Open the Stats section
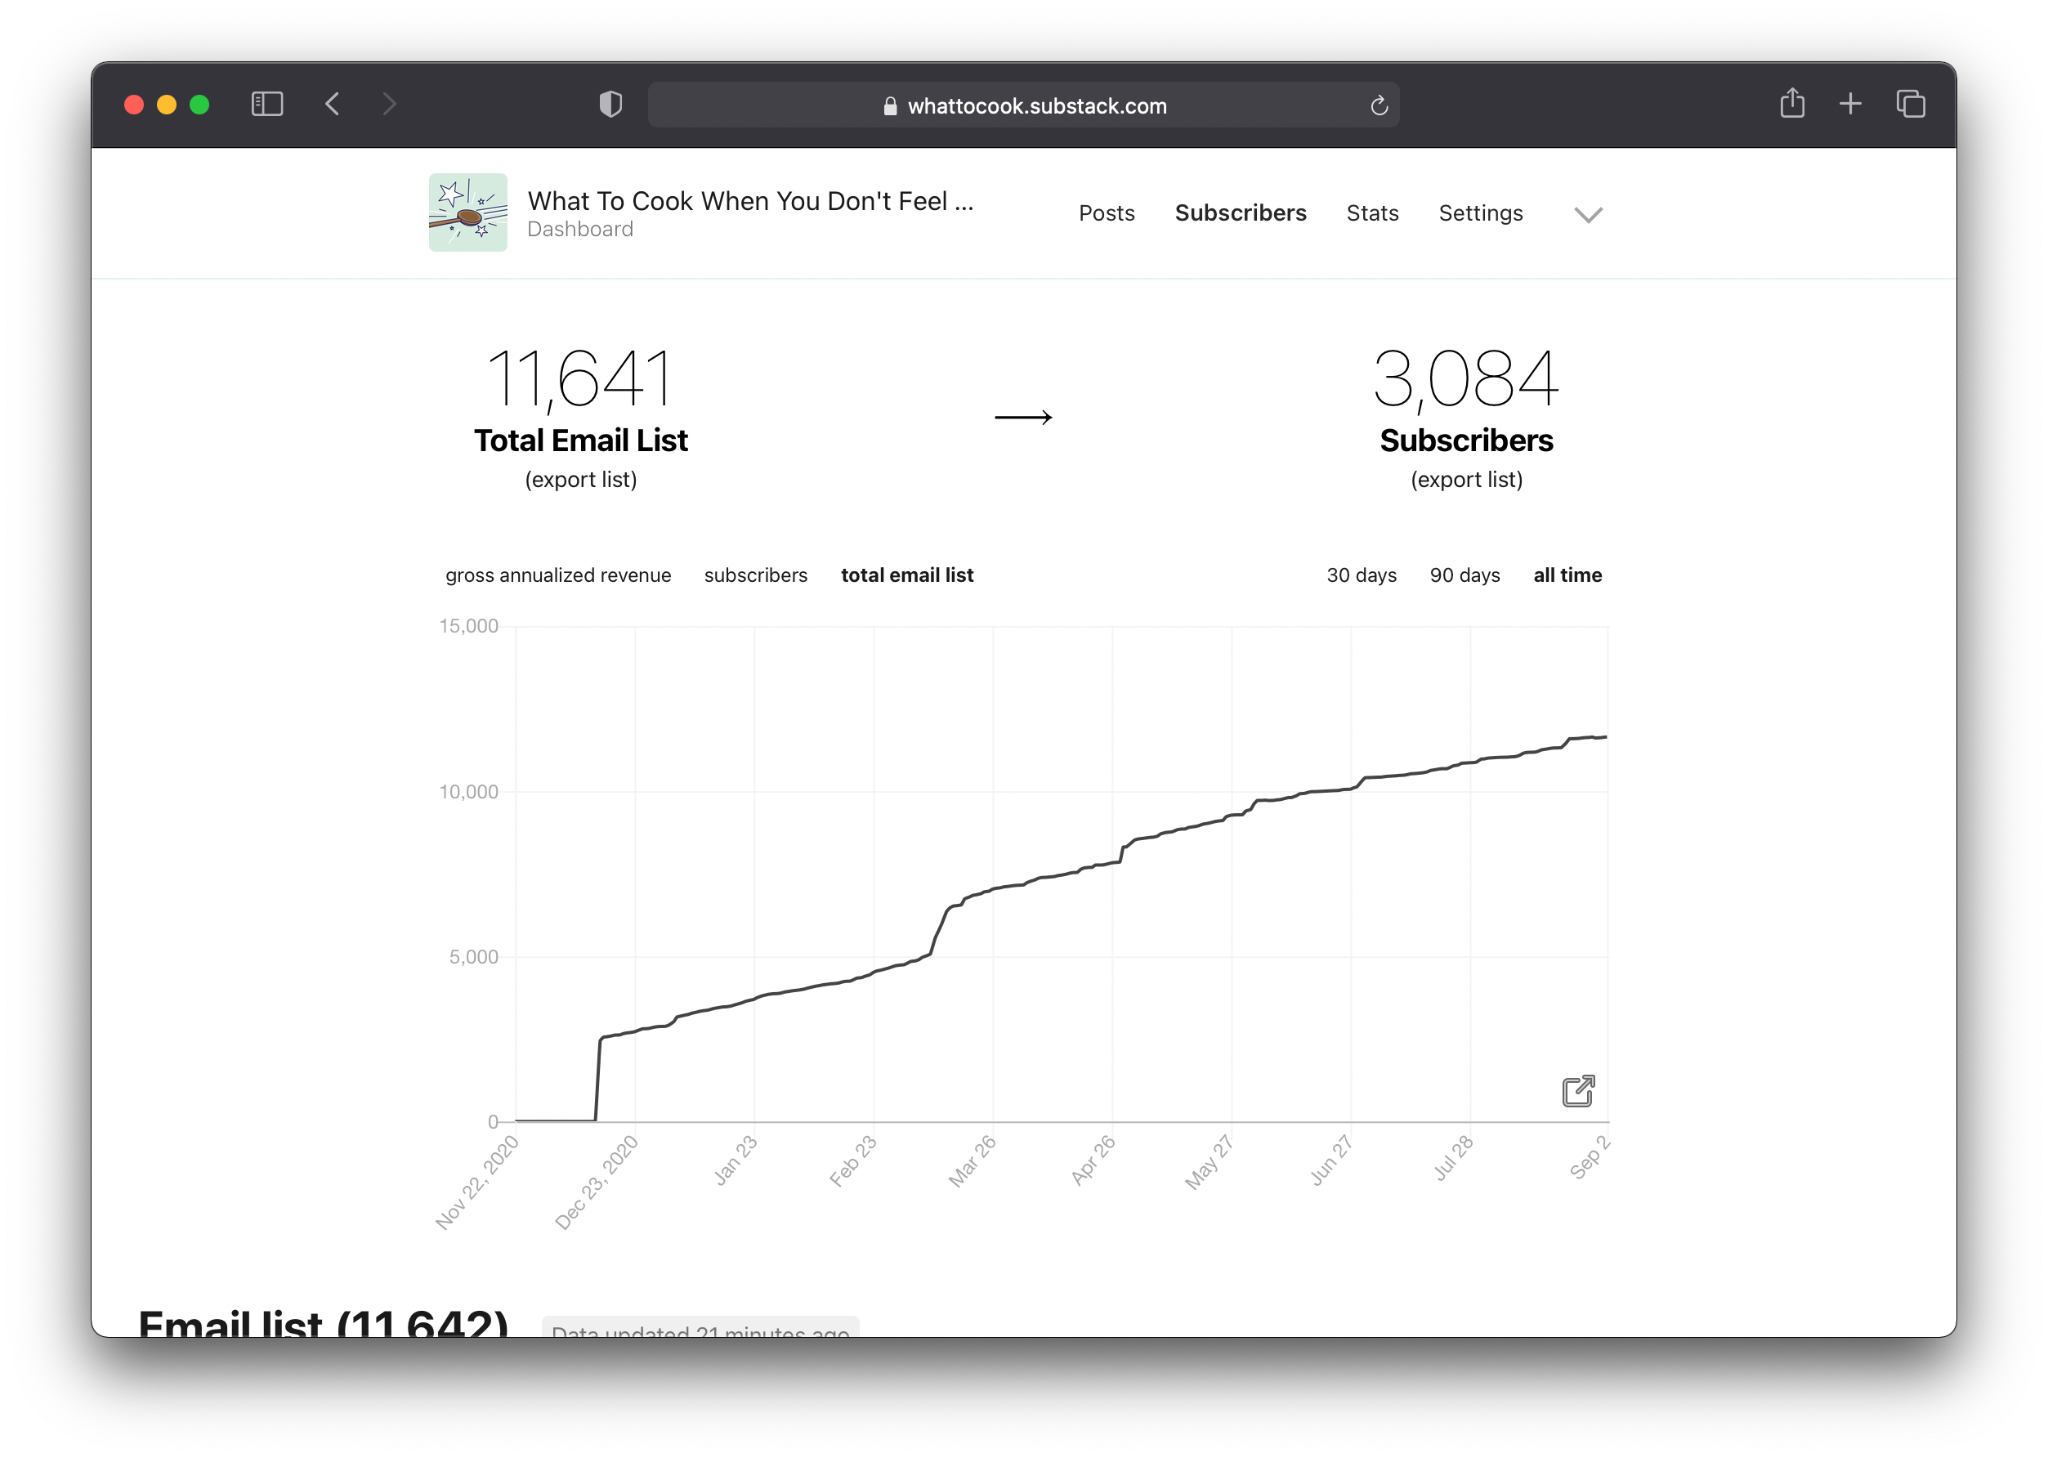2048x1458 pixels. [1372, 213]
